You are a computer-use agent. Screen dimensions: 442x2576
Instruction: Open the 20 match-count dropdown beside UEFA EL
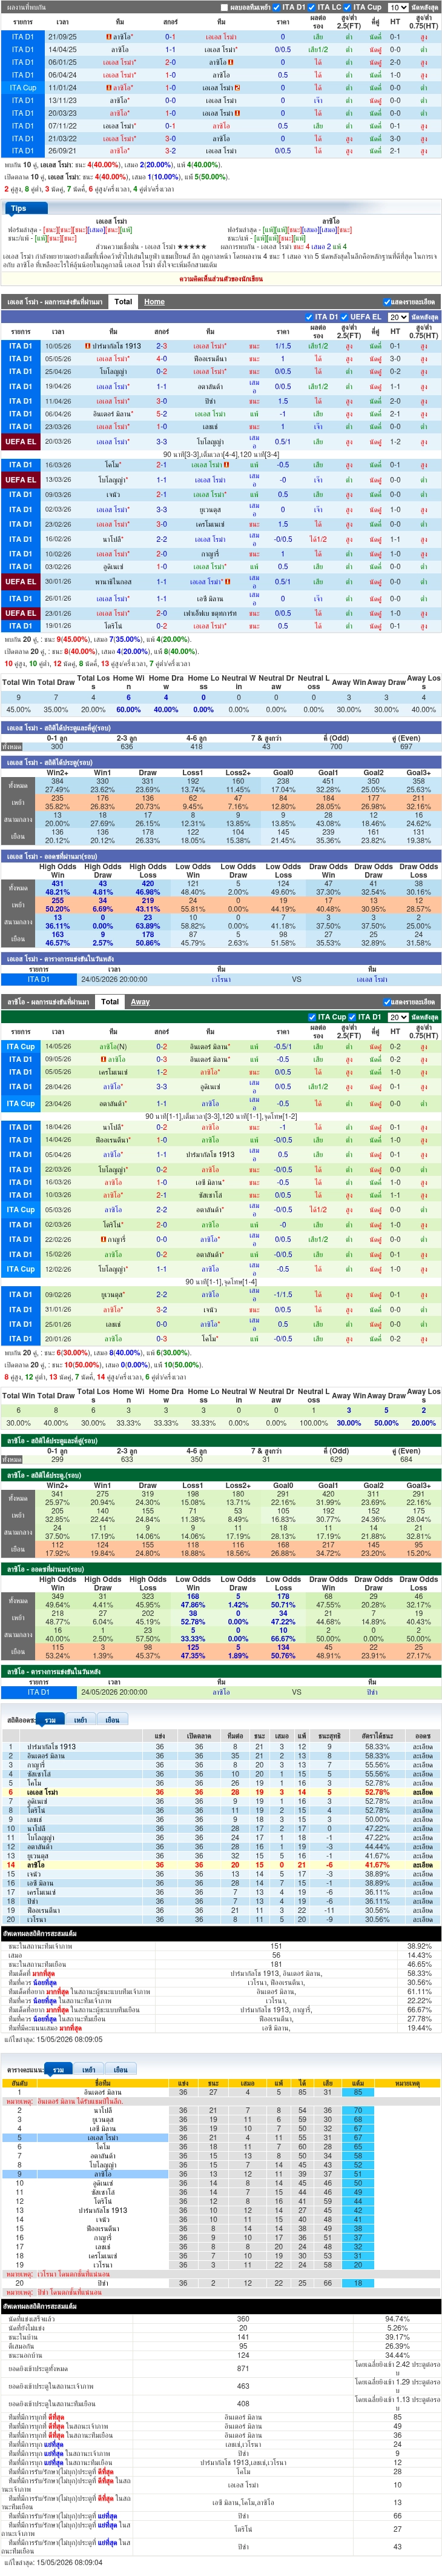397,317
